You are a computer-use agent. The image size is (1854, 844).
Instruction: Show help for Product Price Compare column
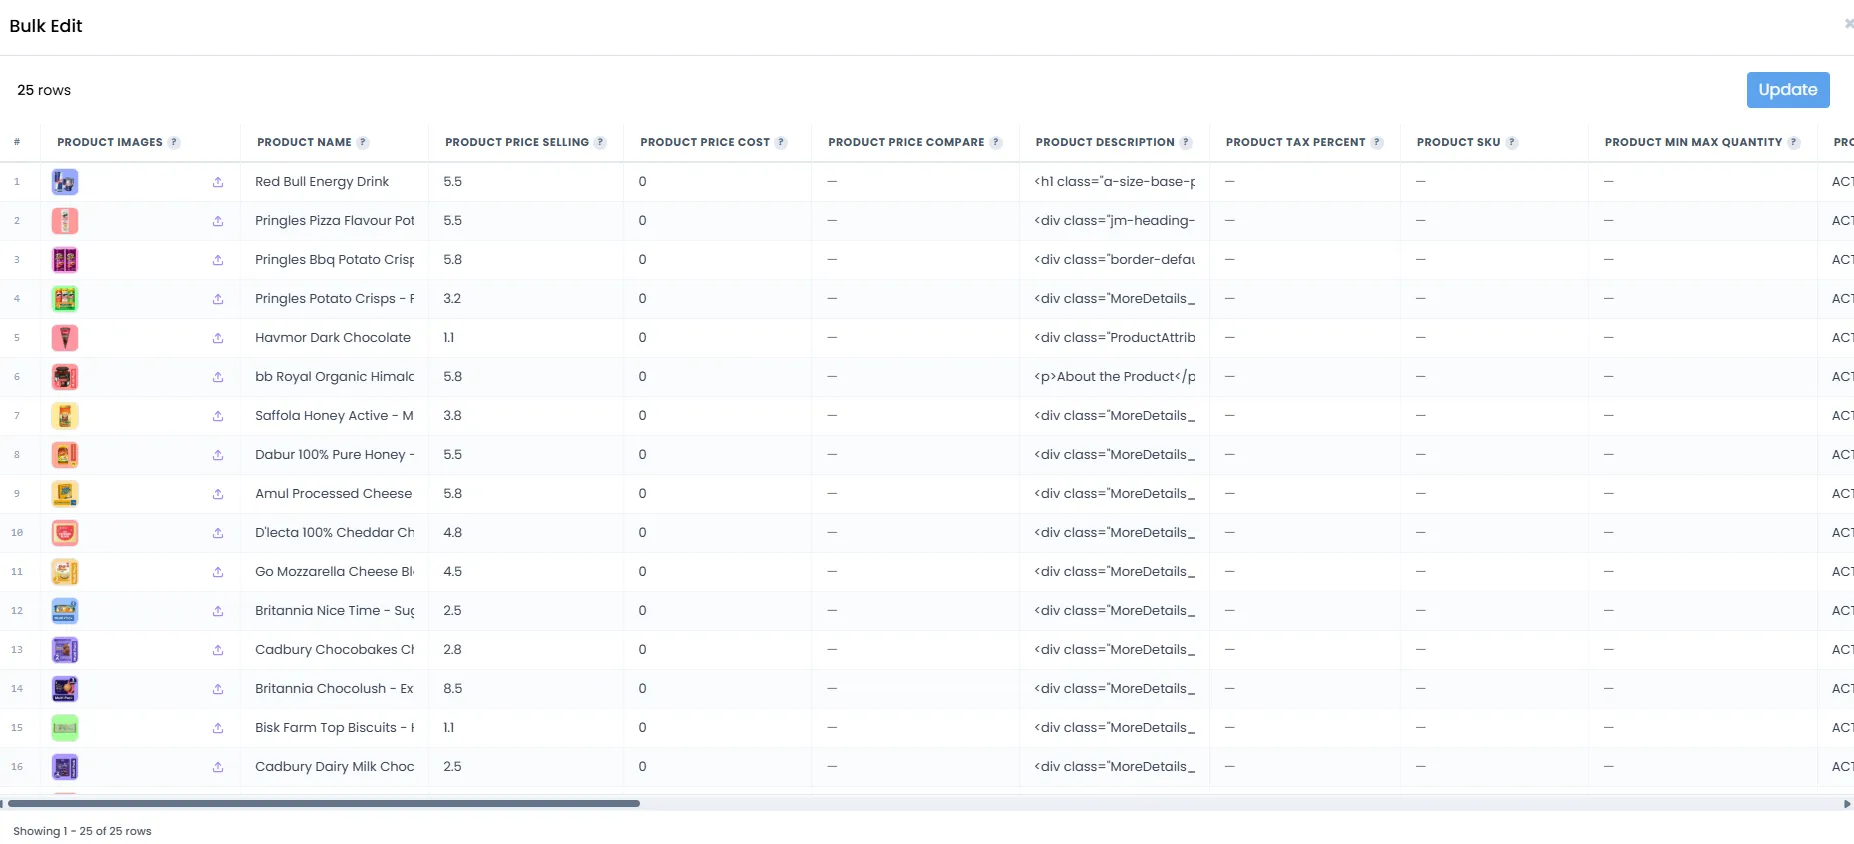[x=996, y=143]
